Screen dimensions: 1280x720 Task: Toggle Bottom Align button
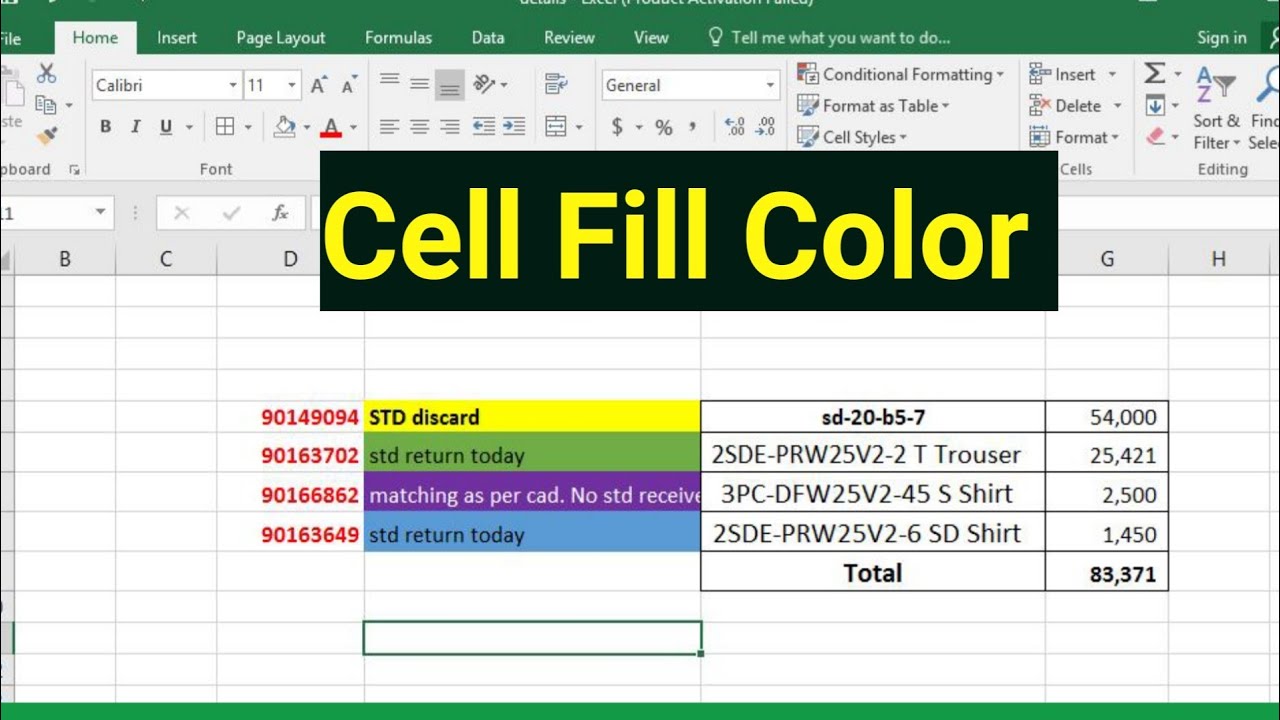pos(450,86)
